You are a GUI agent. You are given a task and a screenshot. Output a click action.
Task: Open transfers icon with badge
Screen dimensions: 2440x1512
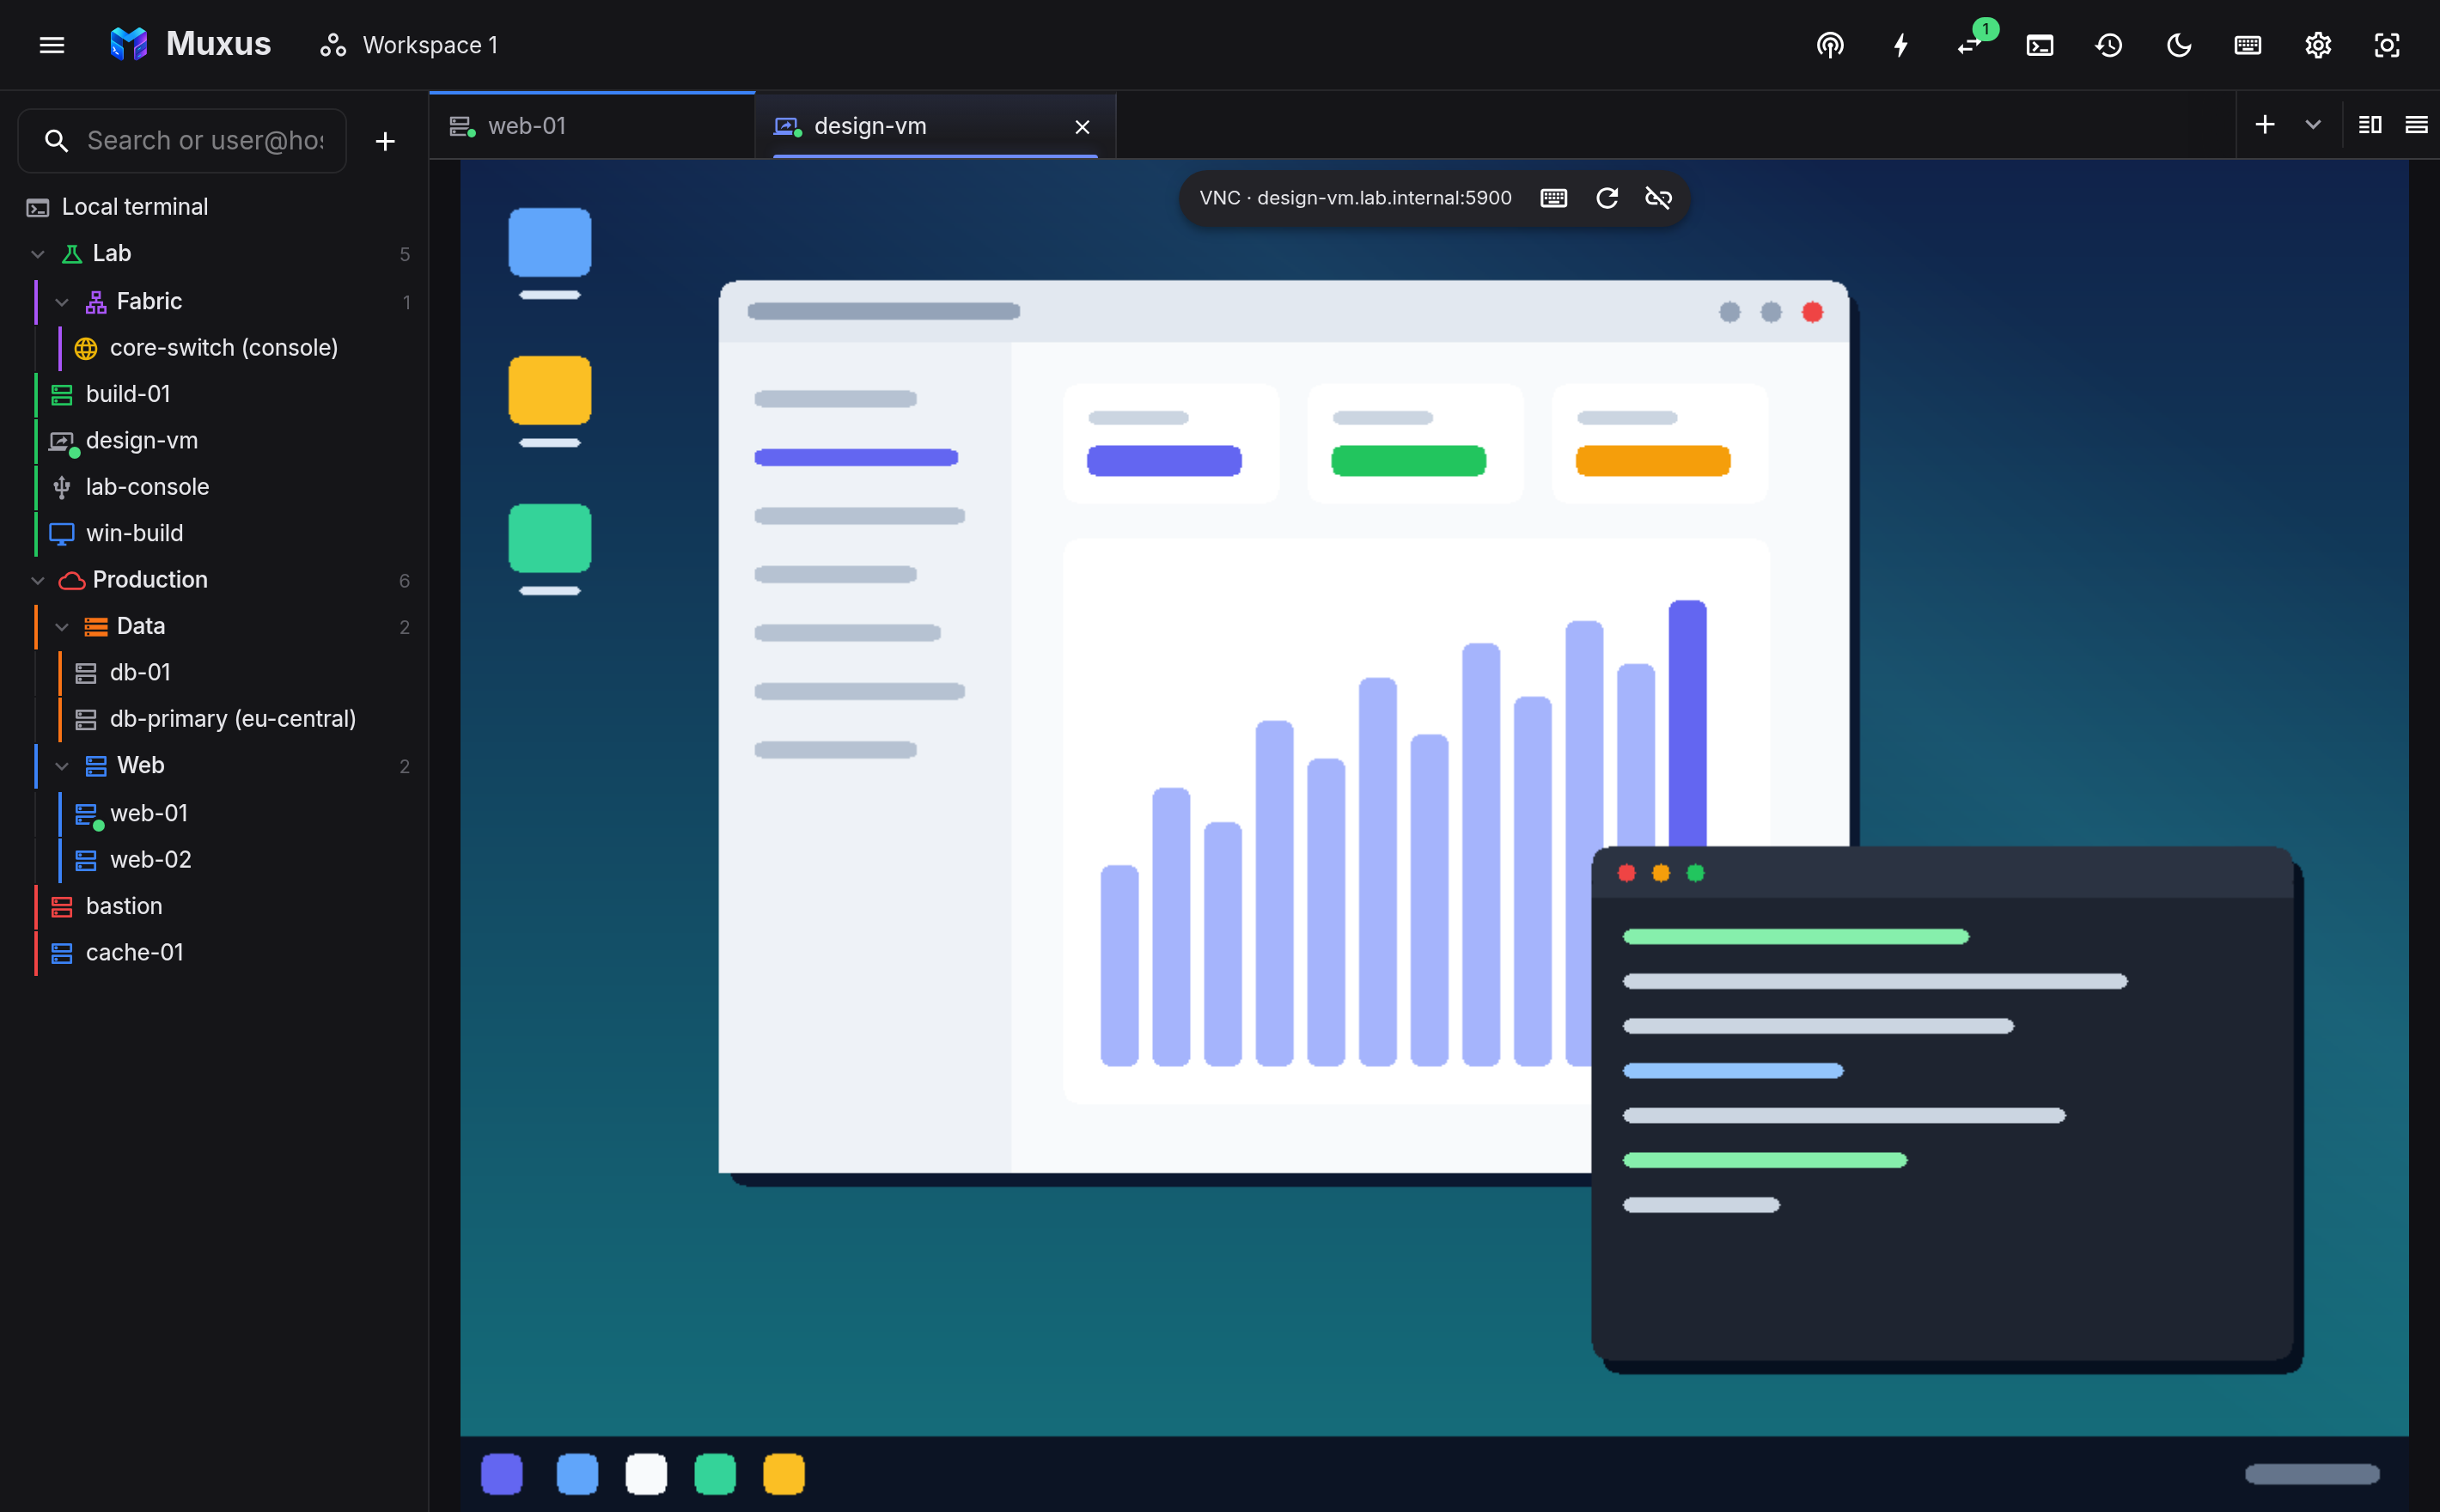1970,45
